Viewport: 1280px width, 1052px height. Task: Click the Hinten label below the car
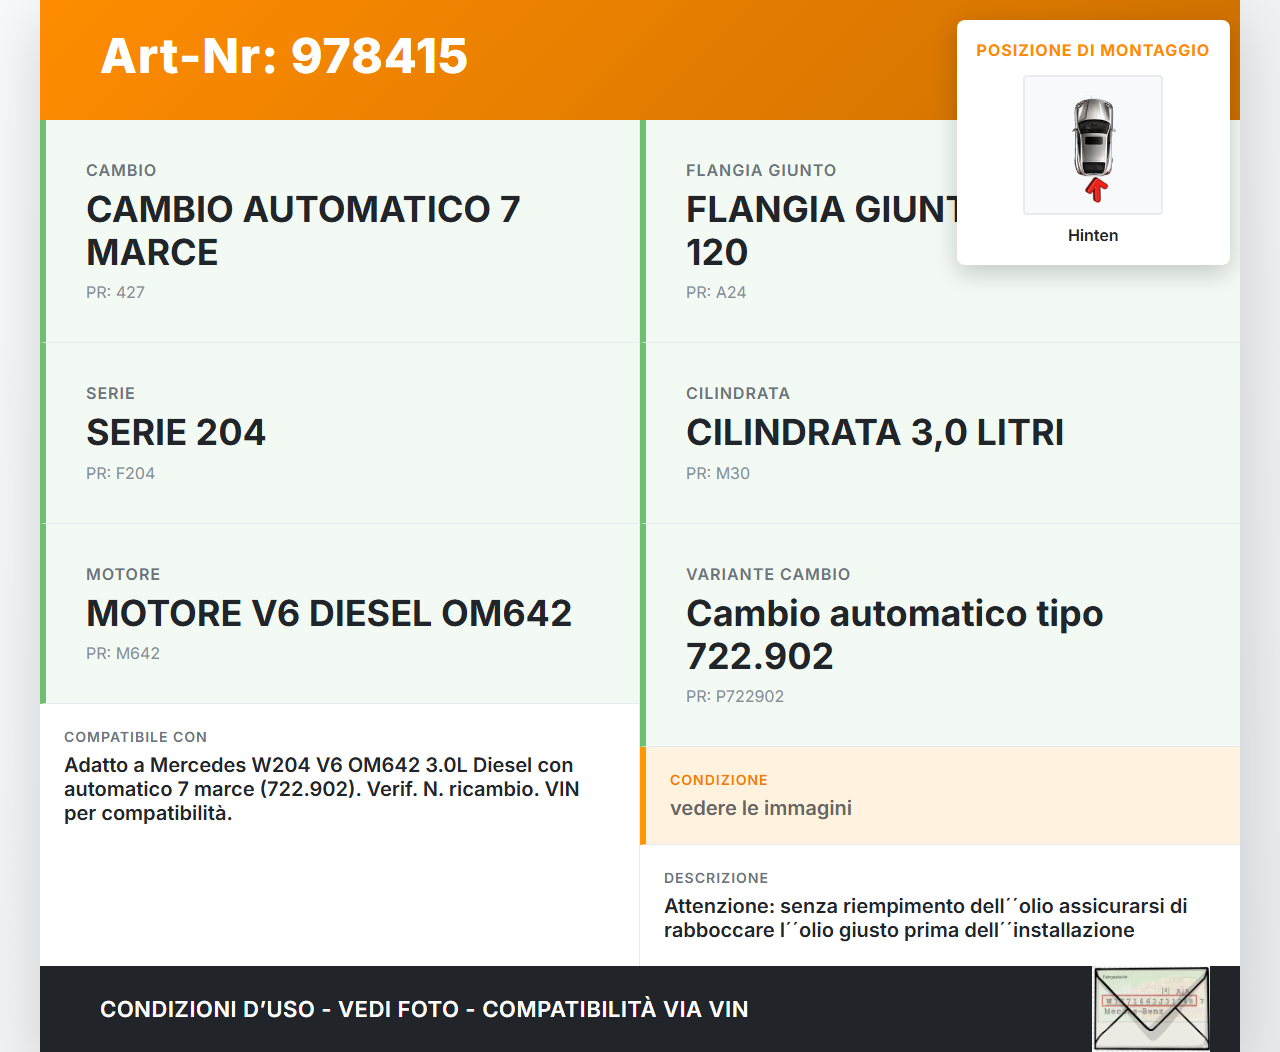pyautogui.click(x=1092, y=235)
